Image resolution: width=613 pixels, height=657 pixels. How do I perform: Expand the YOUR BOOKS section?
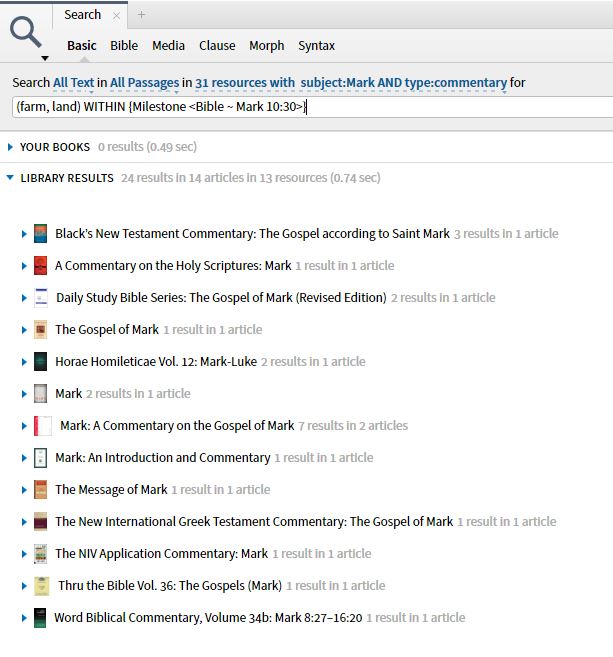(x=10, y=147)
